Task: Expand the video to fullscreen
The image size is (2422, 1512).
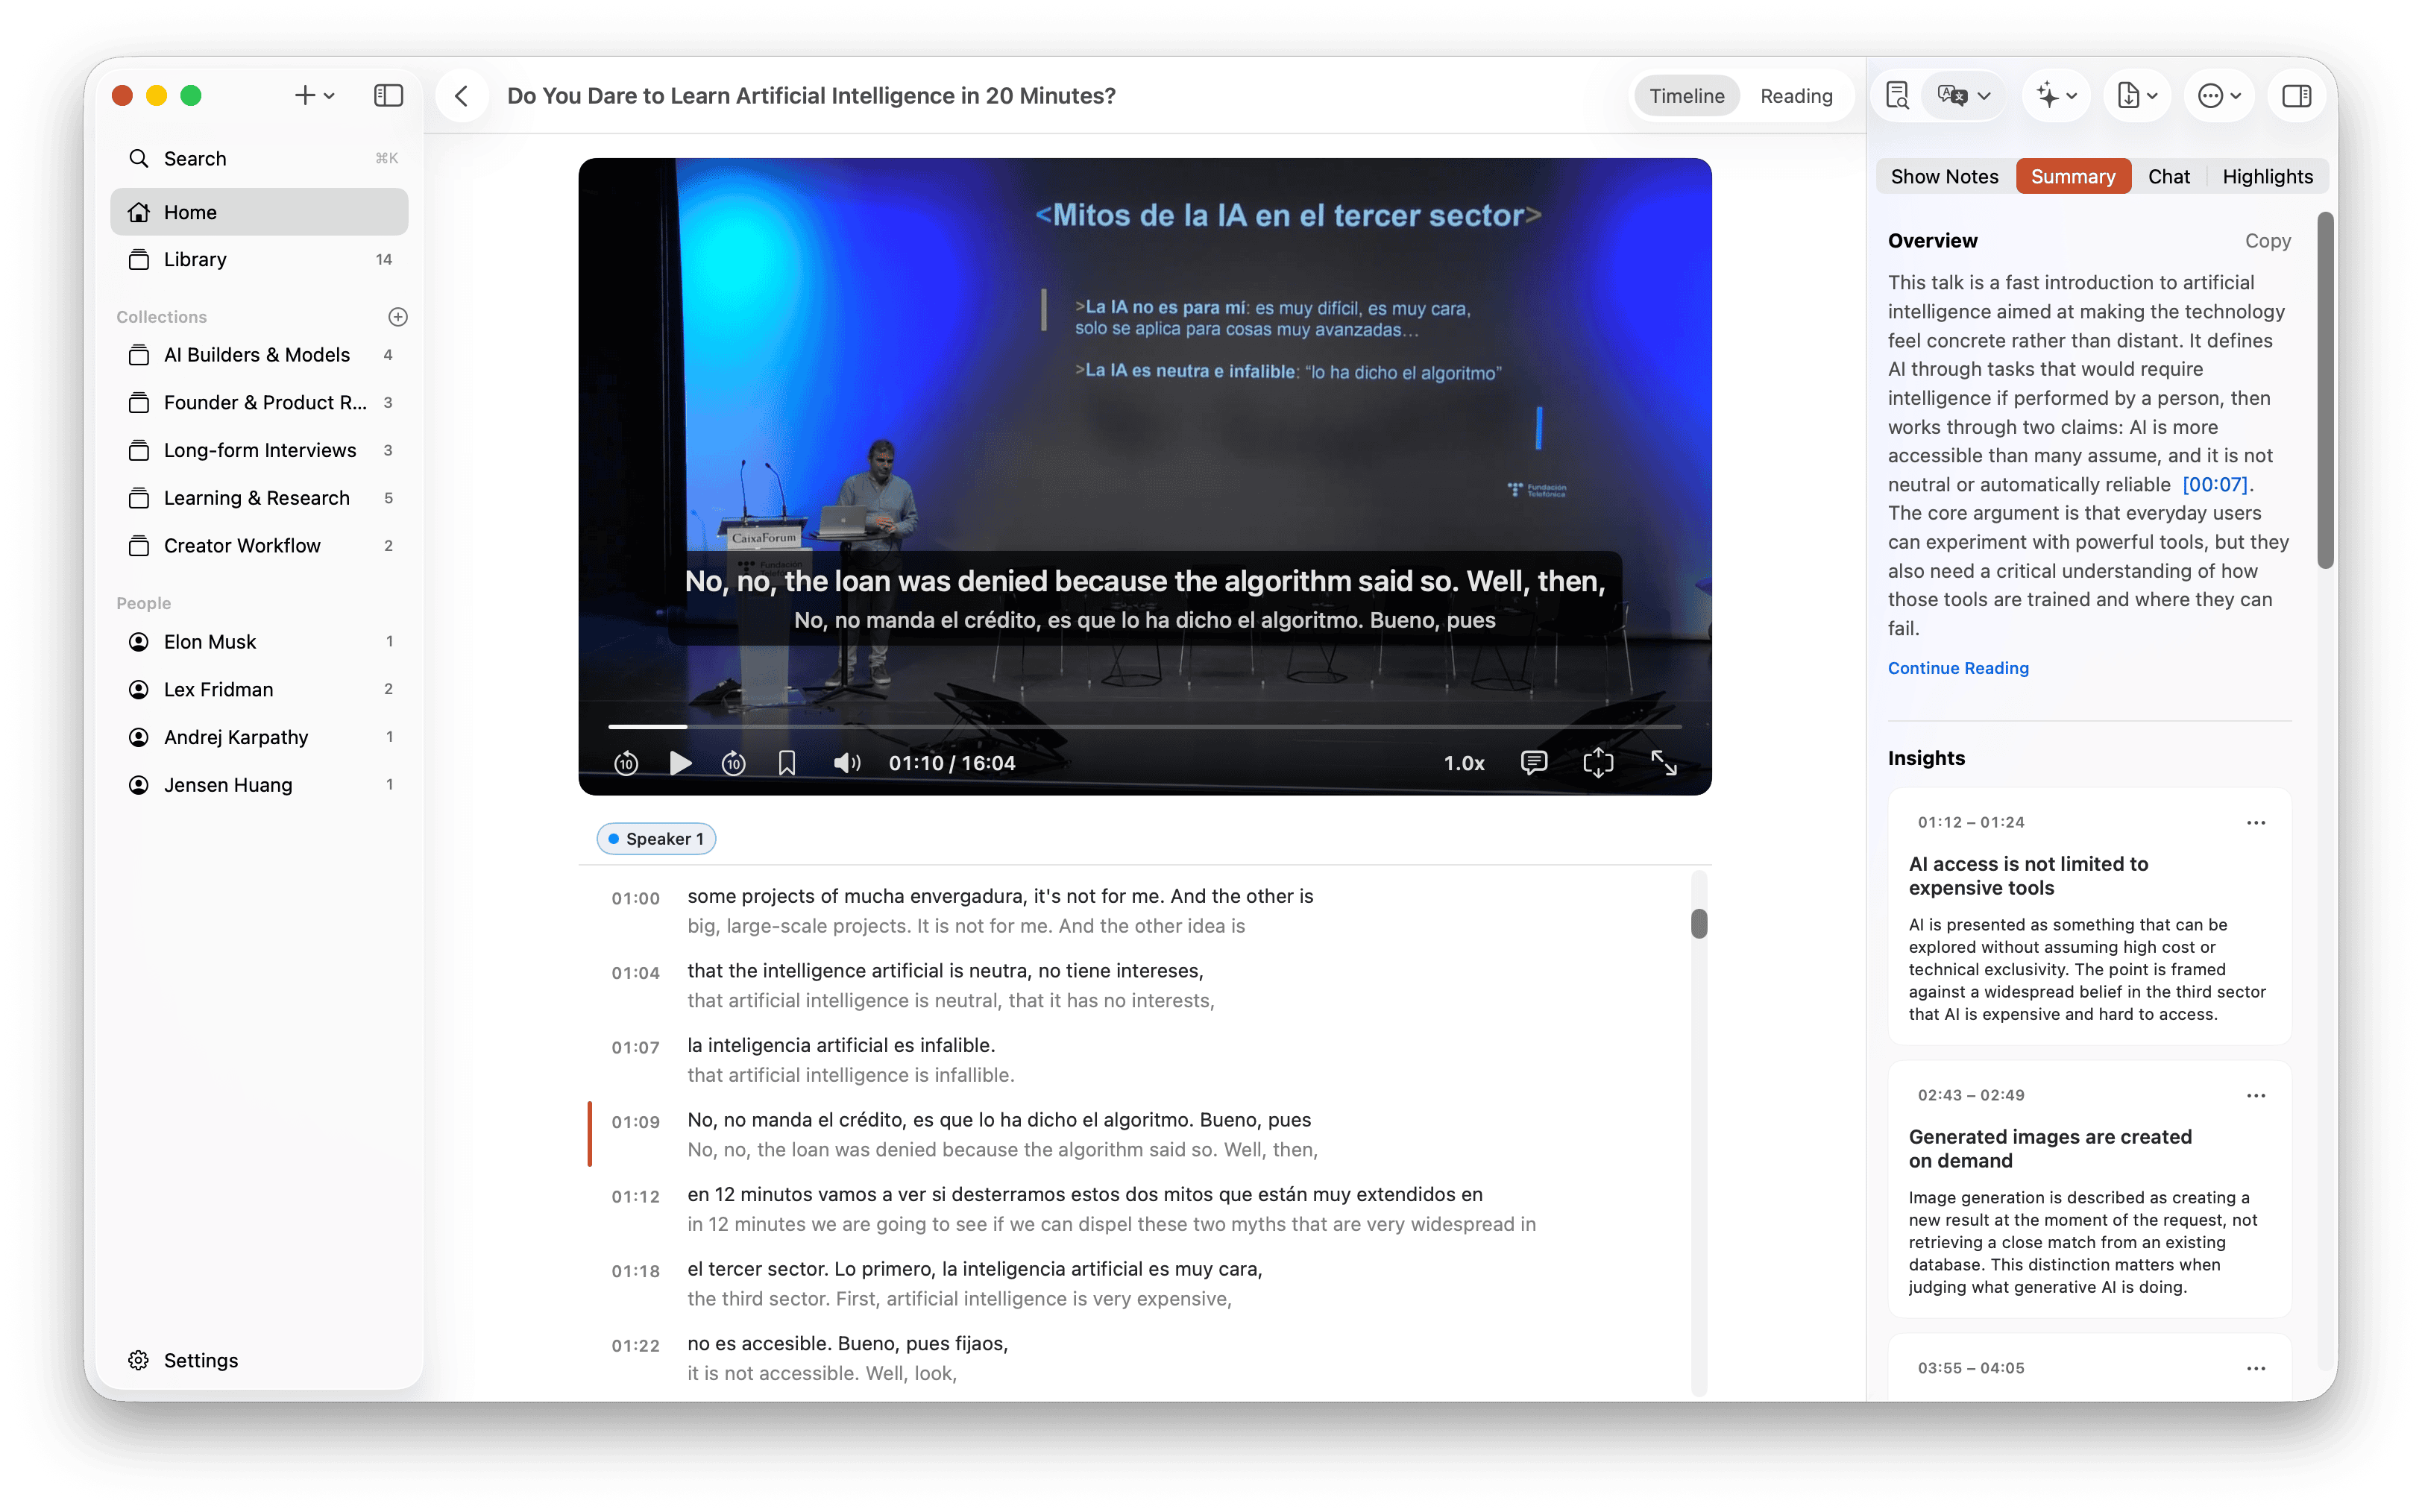Action: tap(1663, 764)
